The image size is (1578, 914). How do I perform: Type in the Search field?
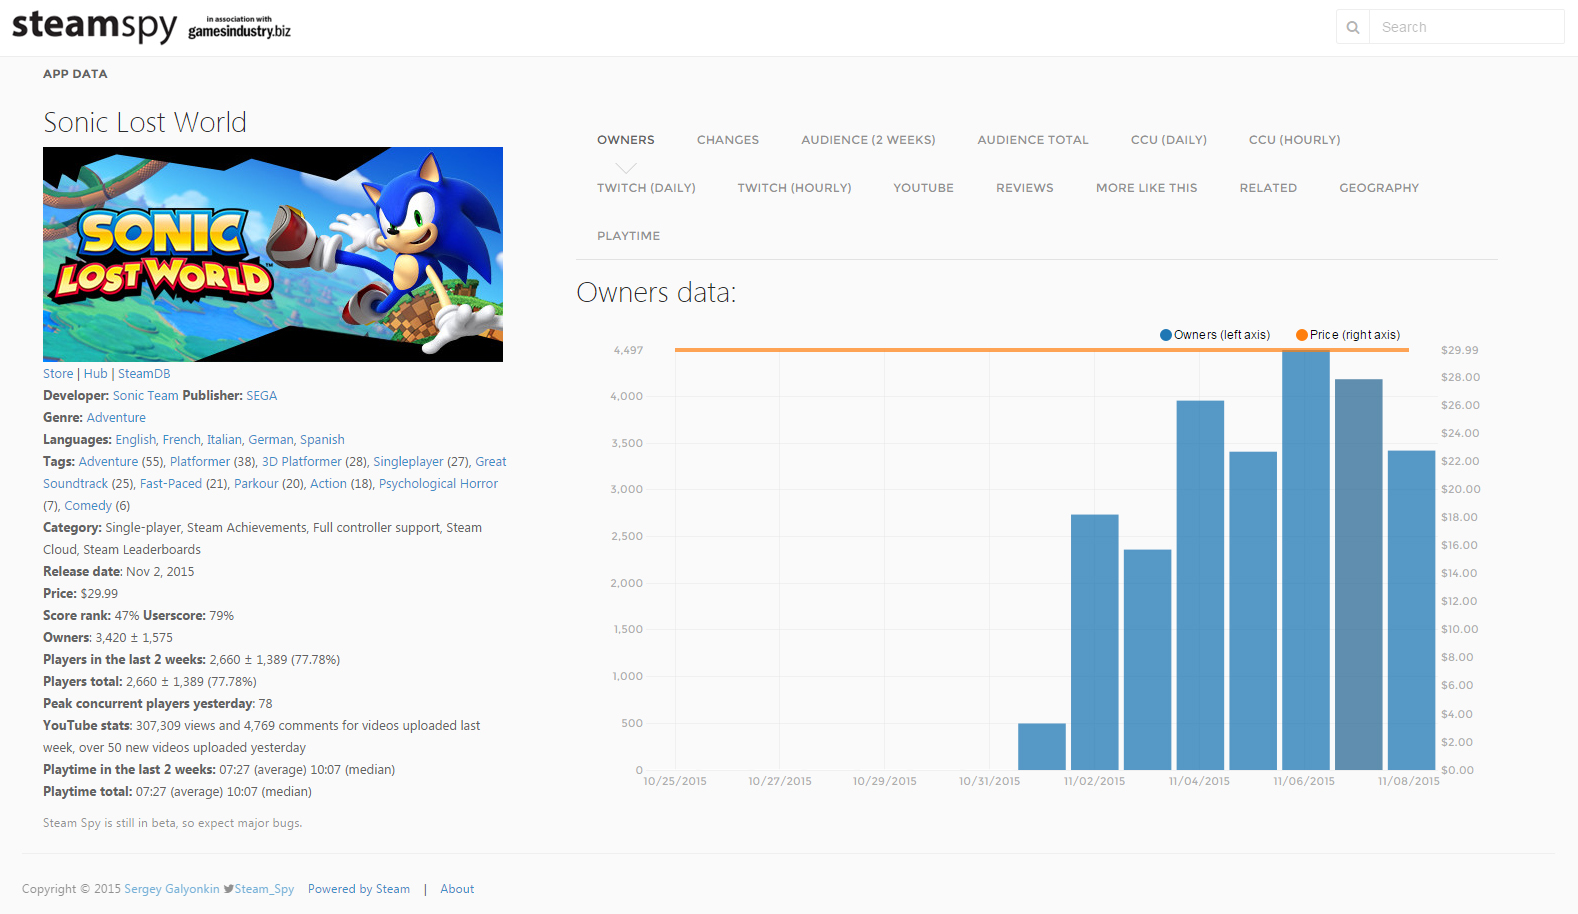[1465, 27]
